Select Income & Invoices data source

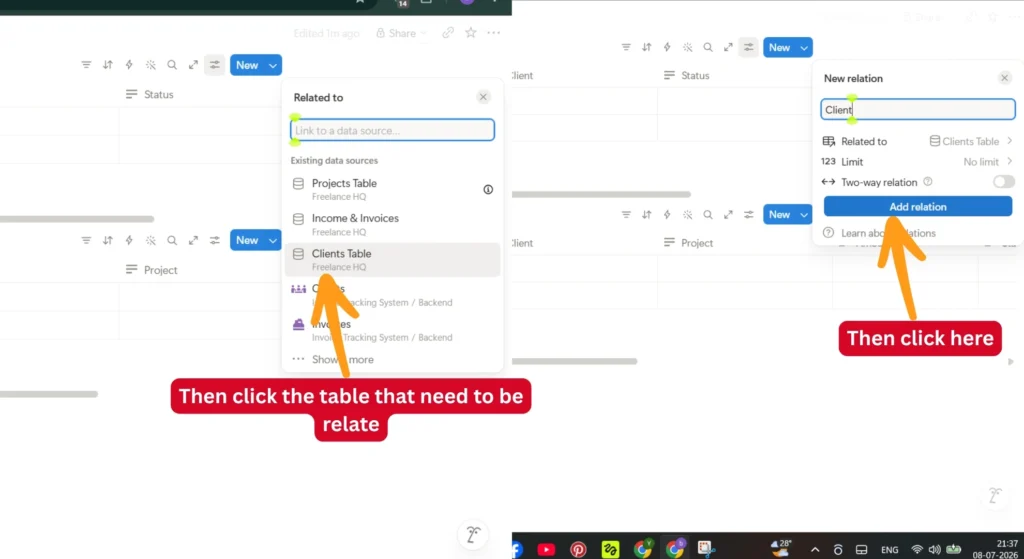pos(392,224)
